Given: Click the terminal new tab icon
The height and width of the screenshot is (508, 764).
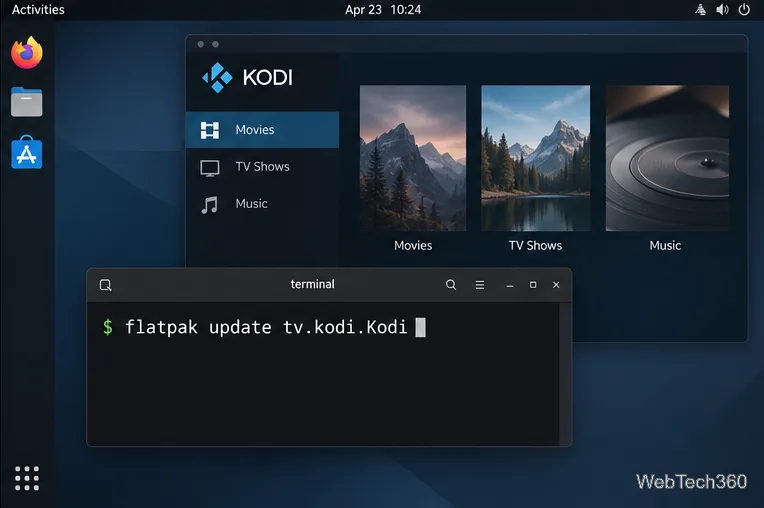Looking at the screenshot, I should point(106,285).
